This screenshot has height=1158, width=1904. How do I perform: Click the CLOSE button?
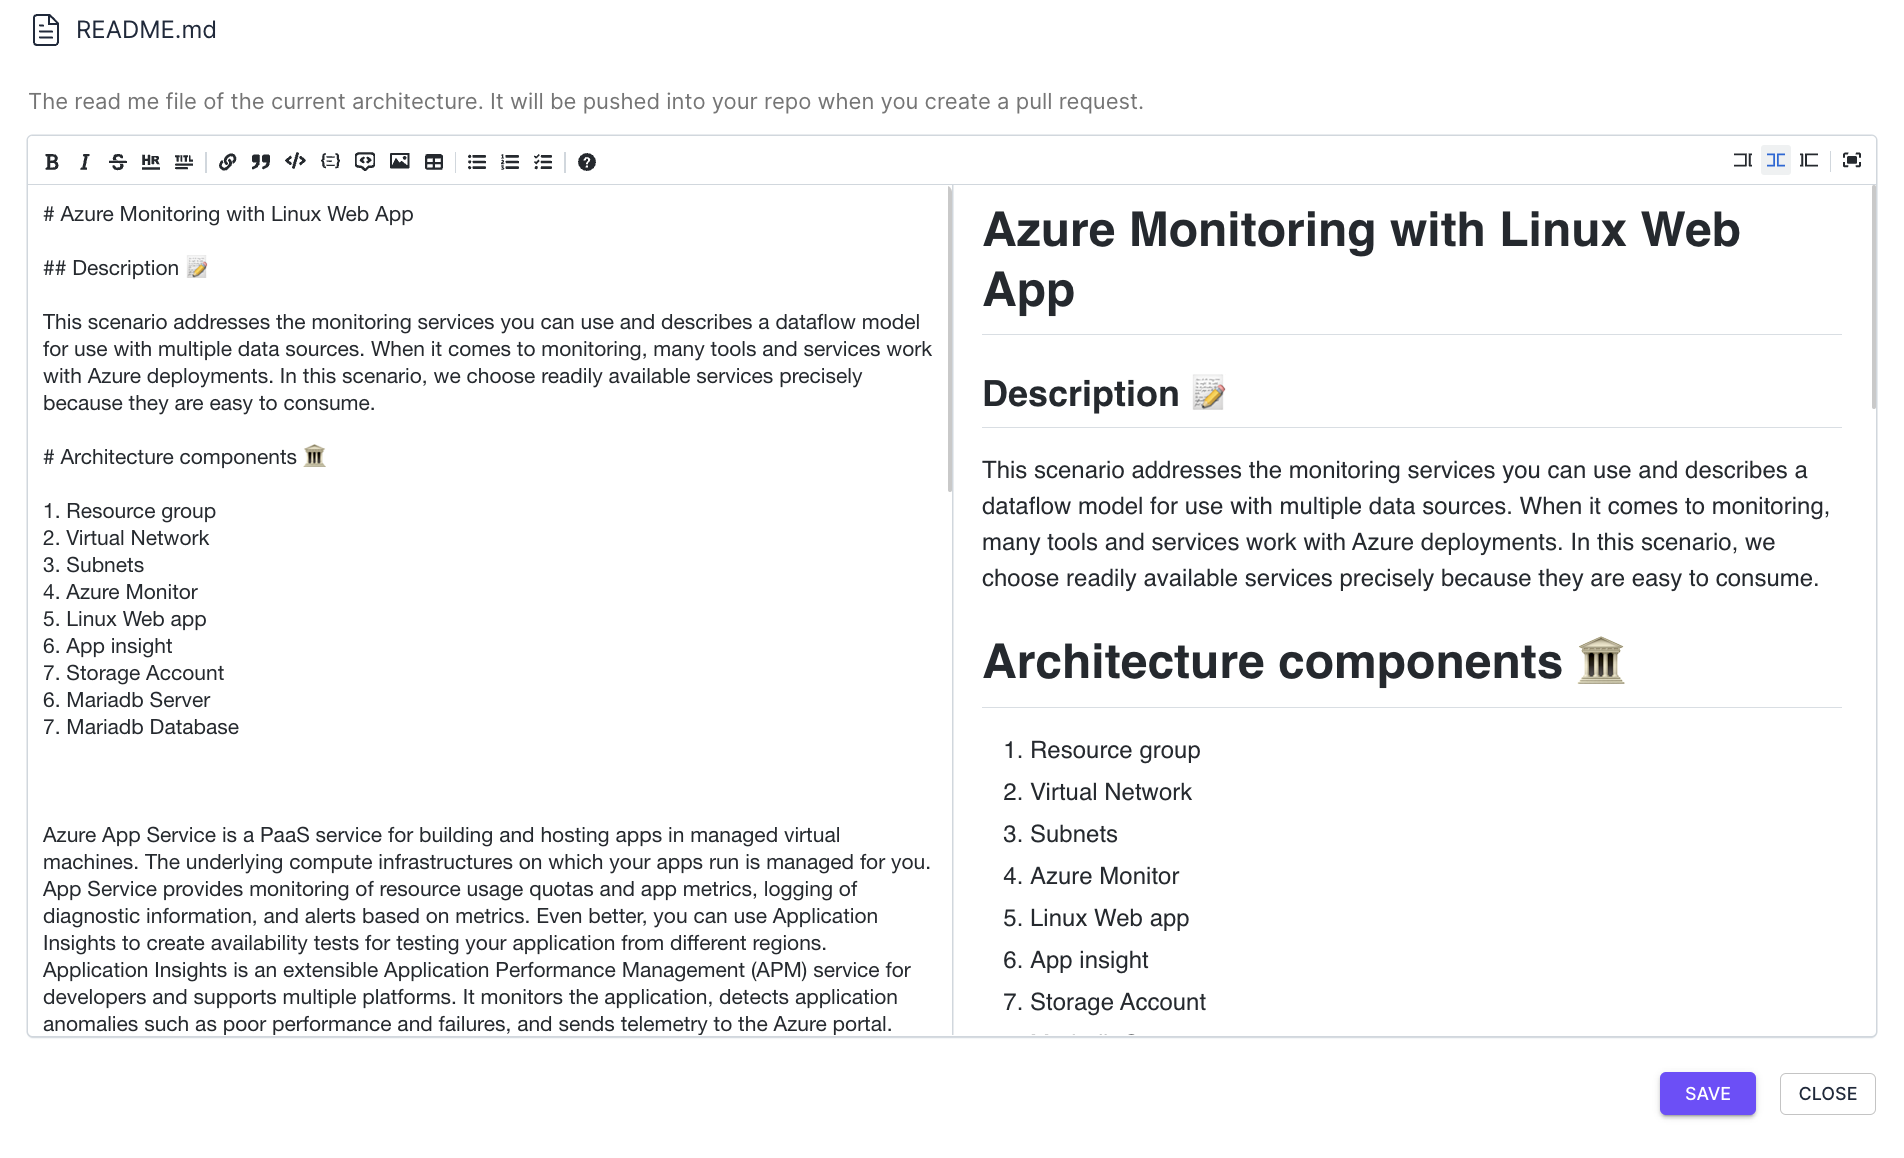click(1827, 1094)
